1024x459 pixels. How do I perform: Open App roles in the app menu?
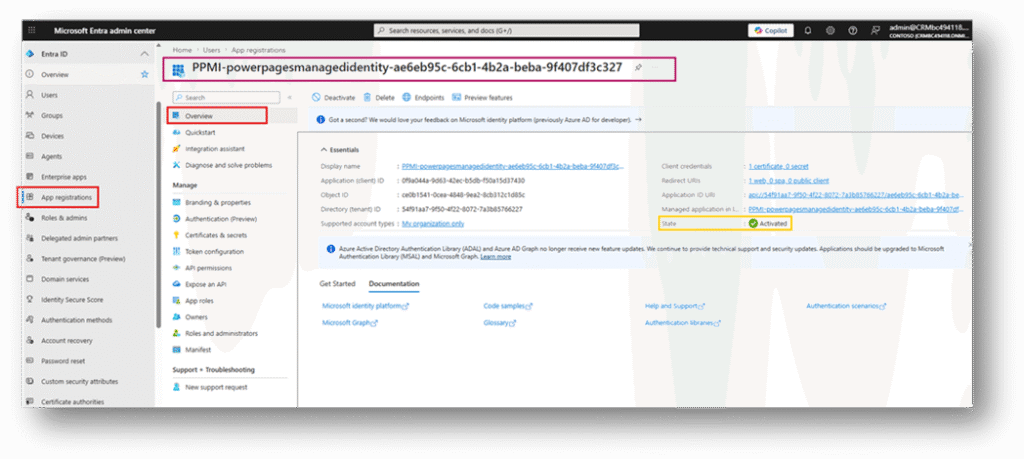click(199, 301)
